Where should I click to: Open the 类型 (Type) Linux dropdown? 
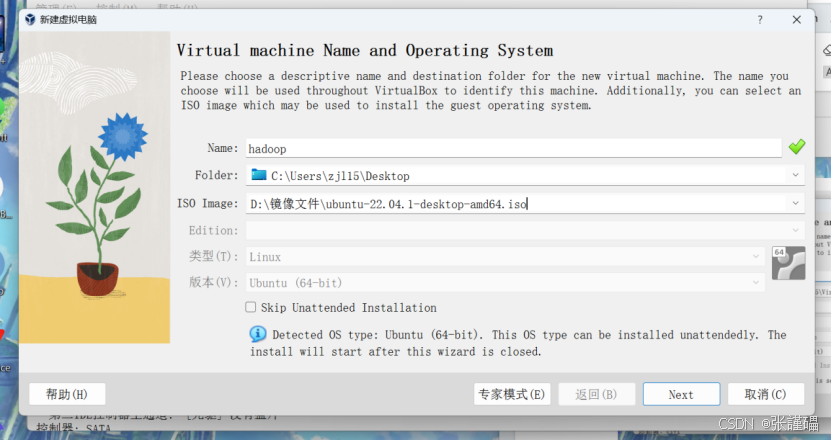505,257
